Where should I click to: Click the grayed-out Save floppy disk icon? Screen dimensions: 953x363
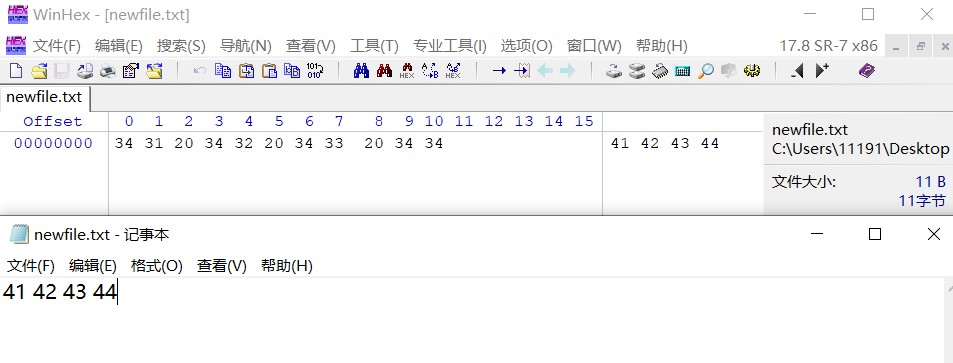pyautogui.click(x=61, y=71)
